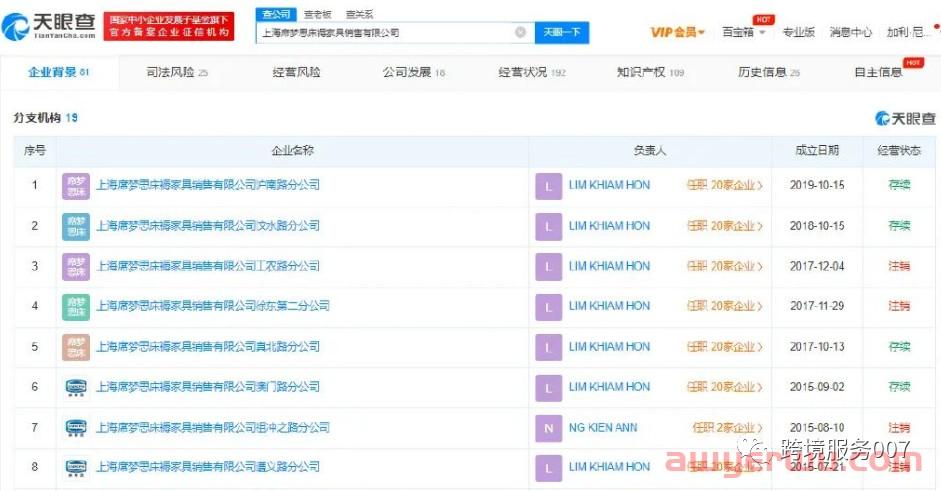Select the 注销 status in row 4
Screen dimensions: 941x491
(x=899, y=306)
